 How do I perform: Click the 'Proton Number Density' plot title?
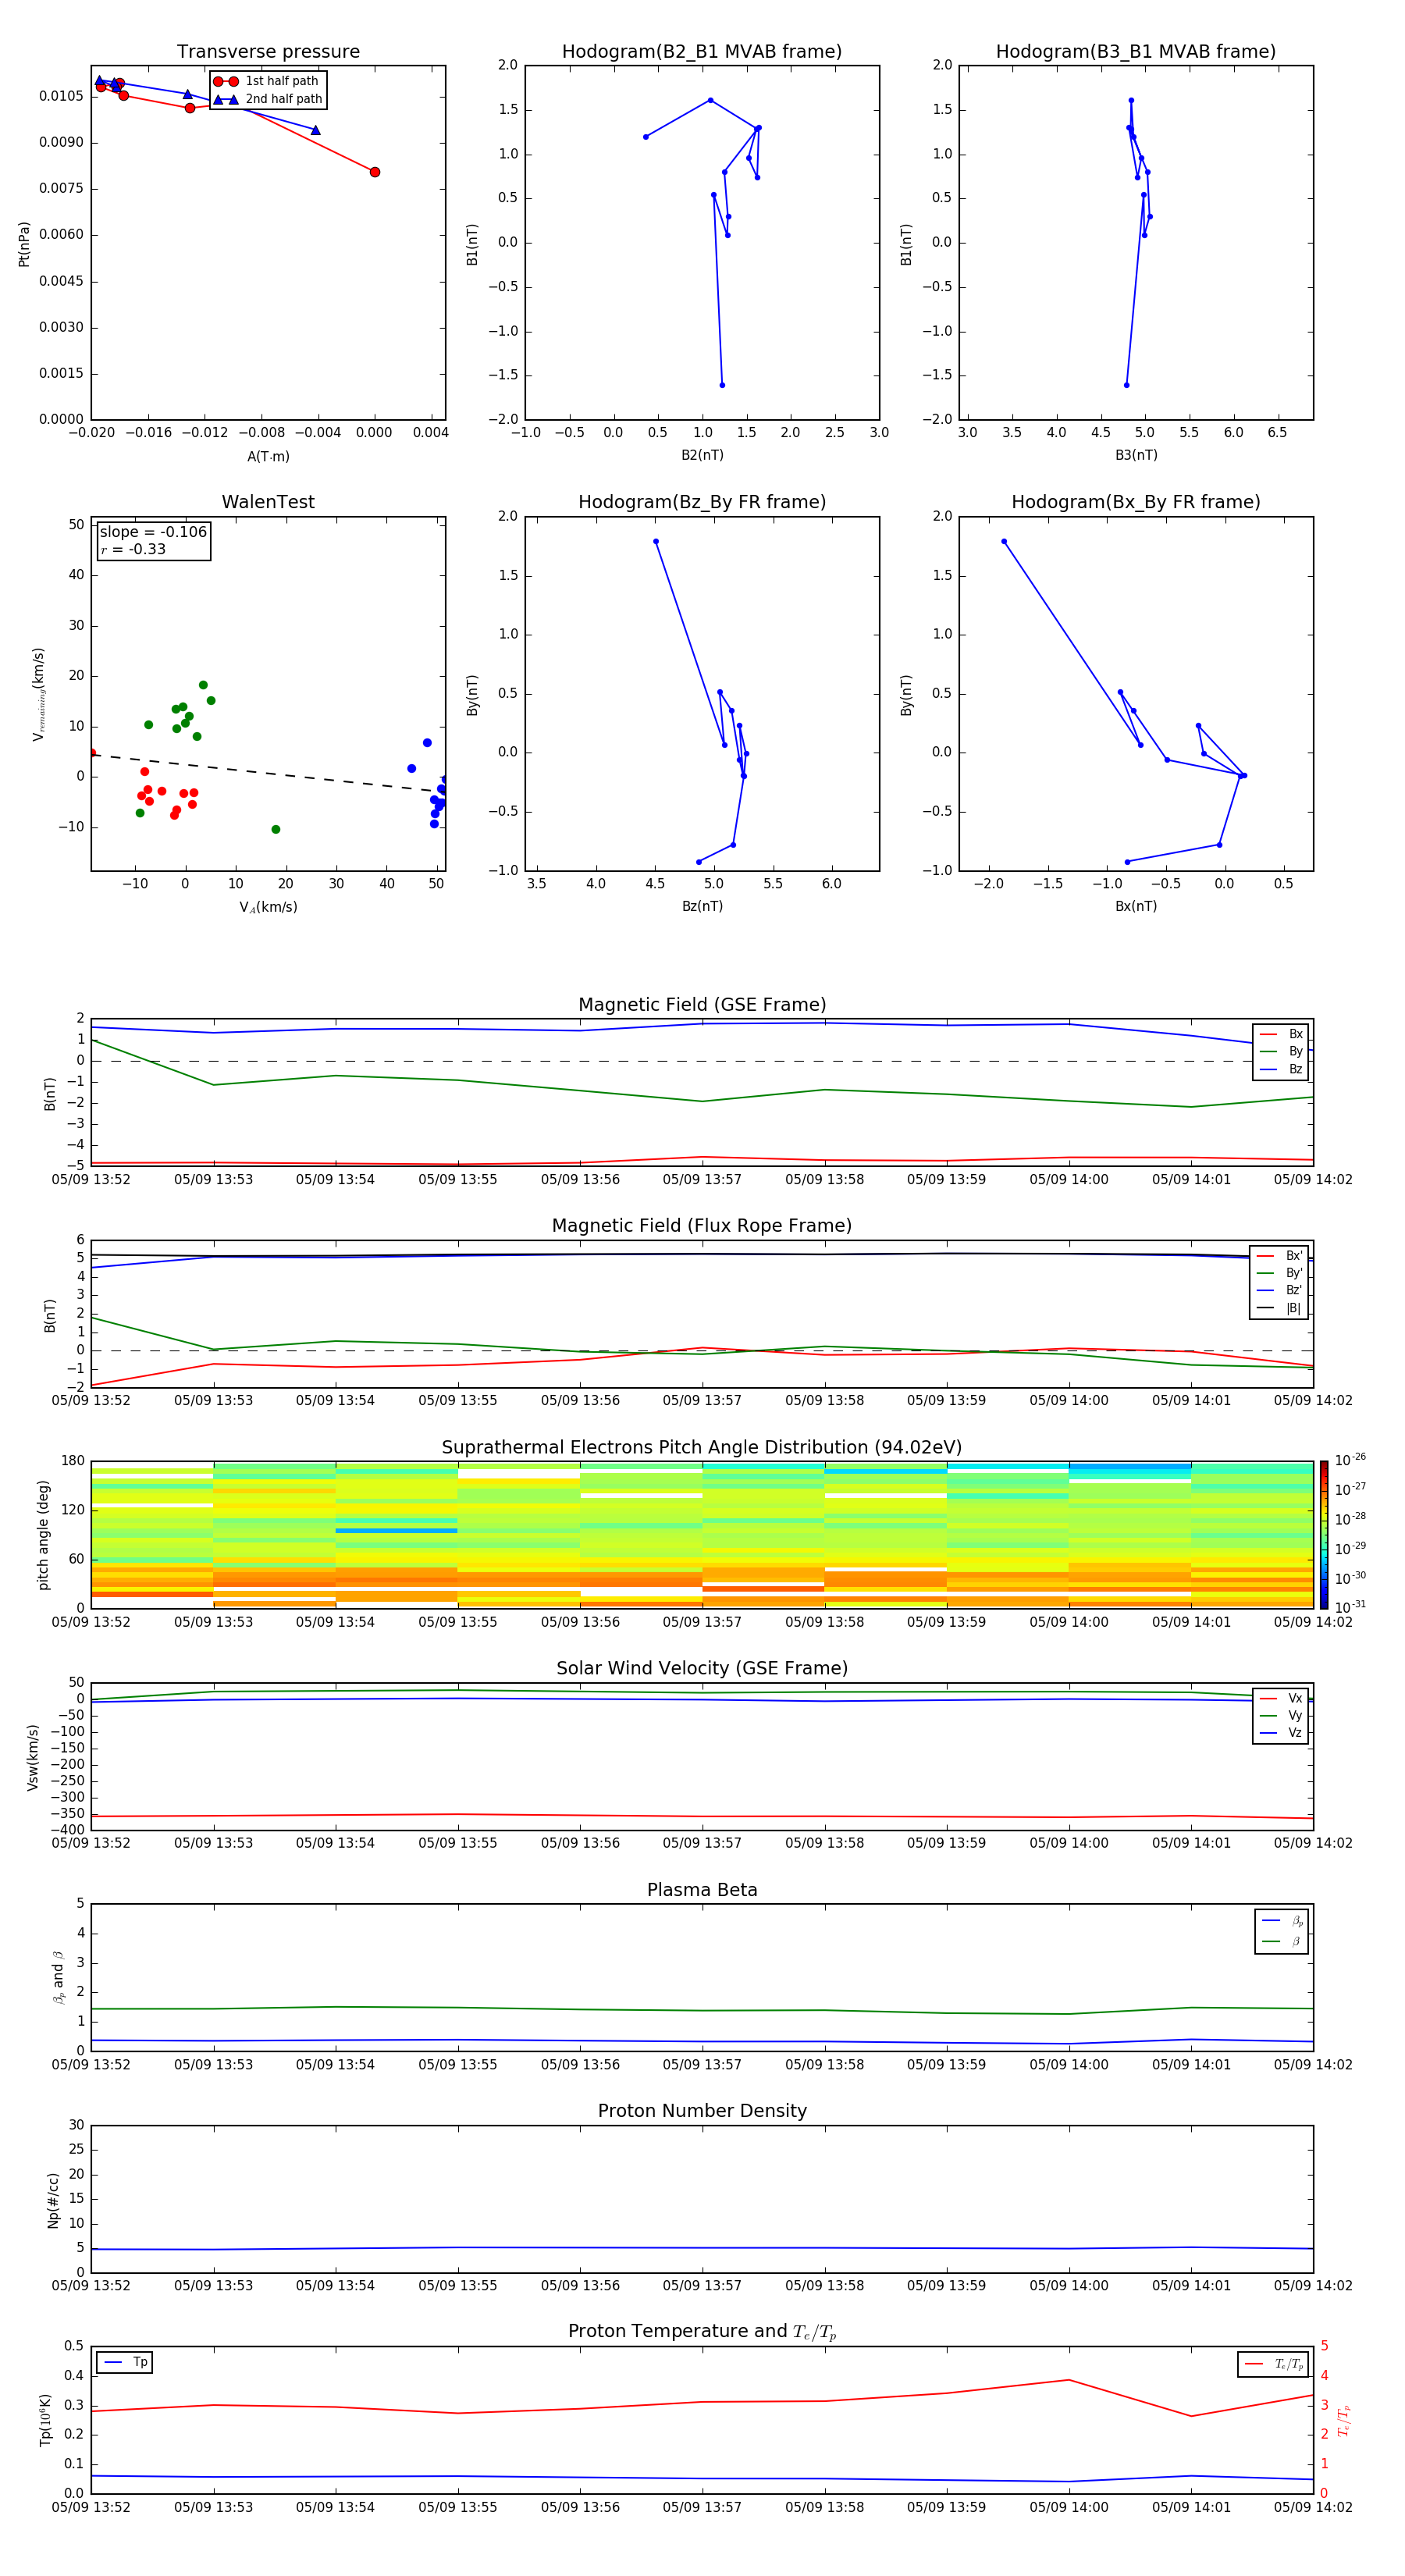point(702,2111)
